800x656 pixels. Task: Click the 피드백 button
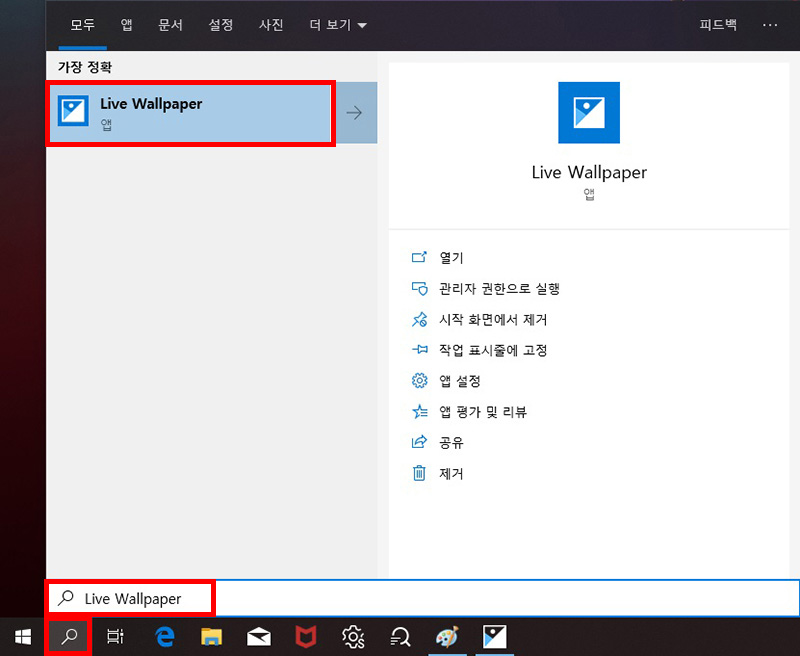point(718,24)
